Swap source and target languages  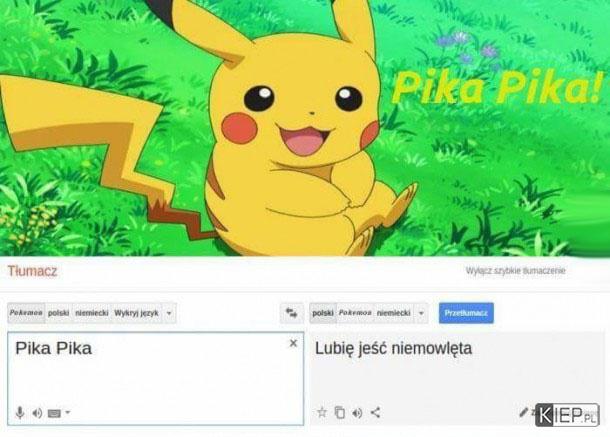click(291, 313)
